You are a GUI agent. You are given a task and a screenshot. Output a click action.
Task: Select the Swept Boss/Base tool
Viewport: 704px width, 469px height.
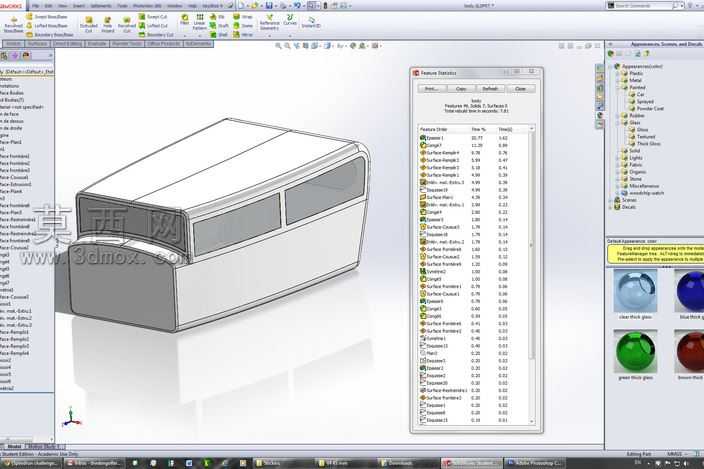tap(47, 17)
